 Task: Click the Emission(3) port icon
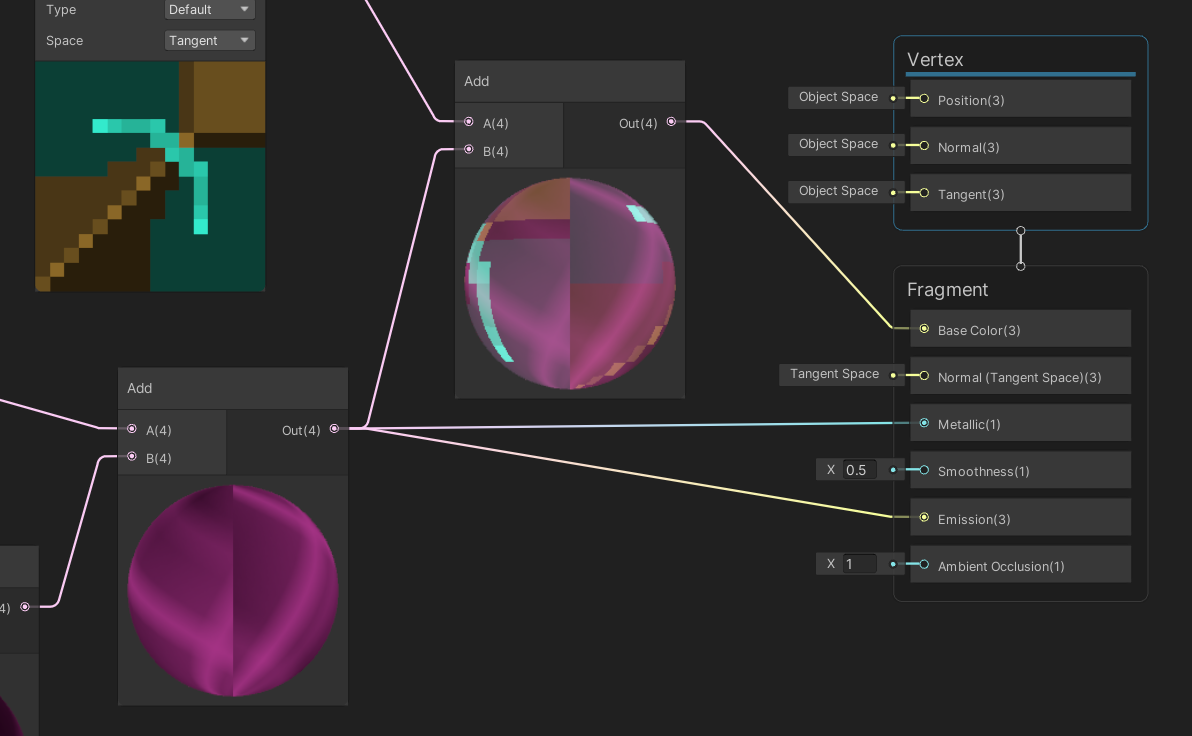point(923,517)
